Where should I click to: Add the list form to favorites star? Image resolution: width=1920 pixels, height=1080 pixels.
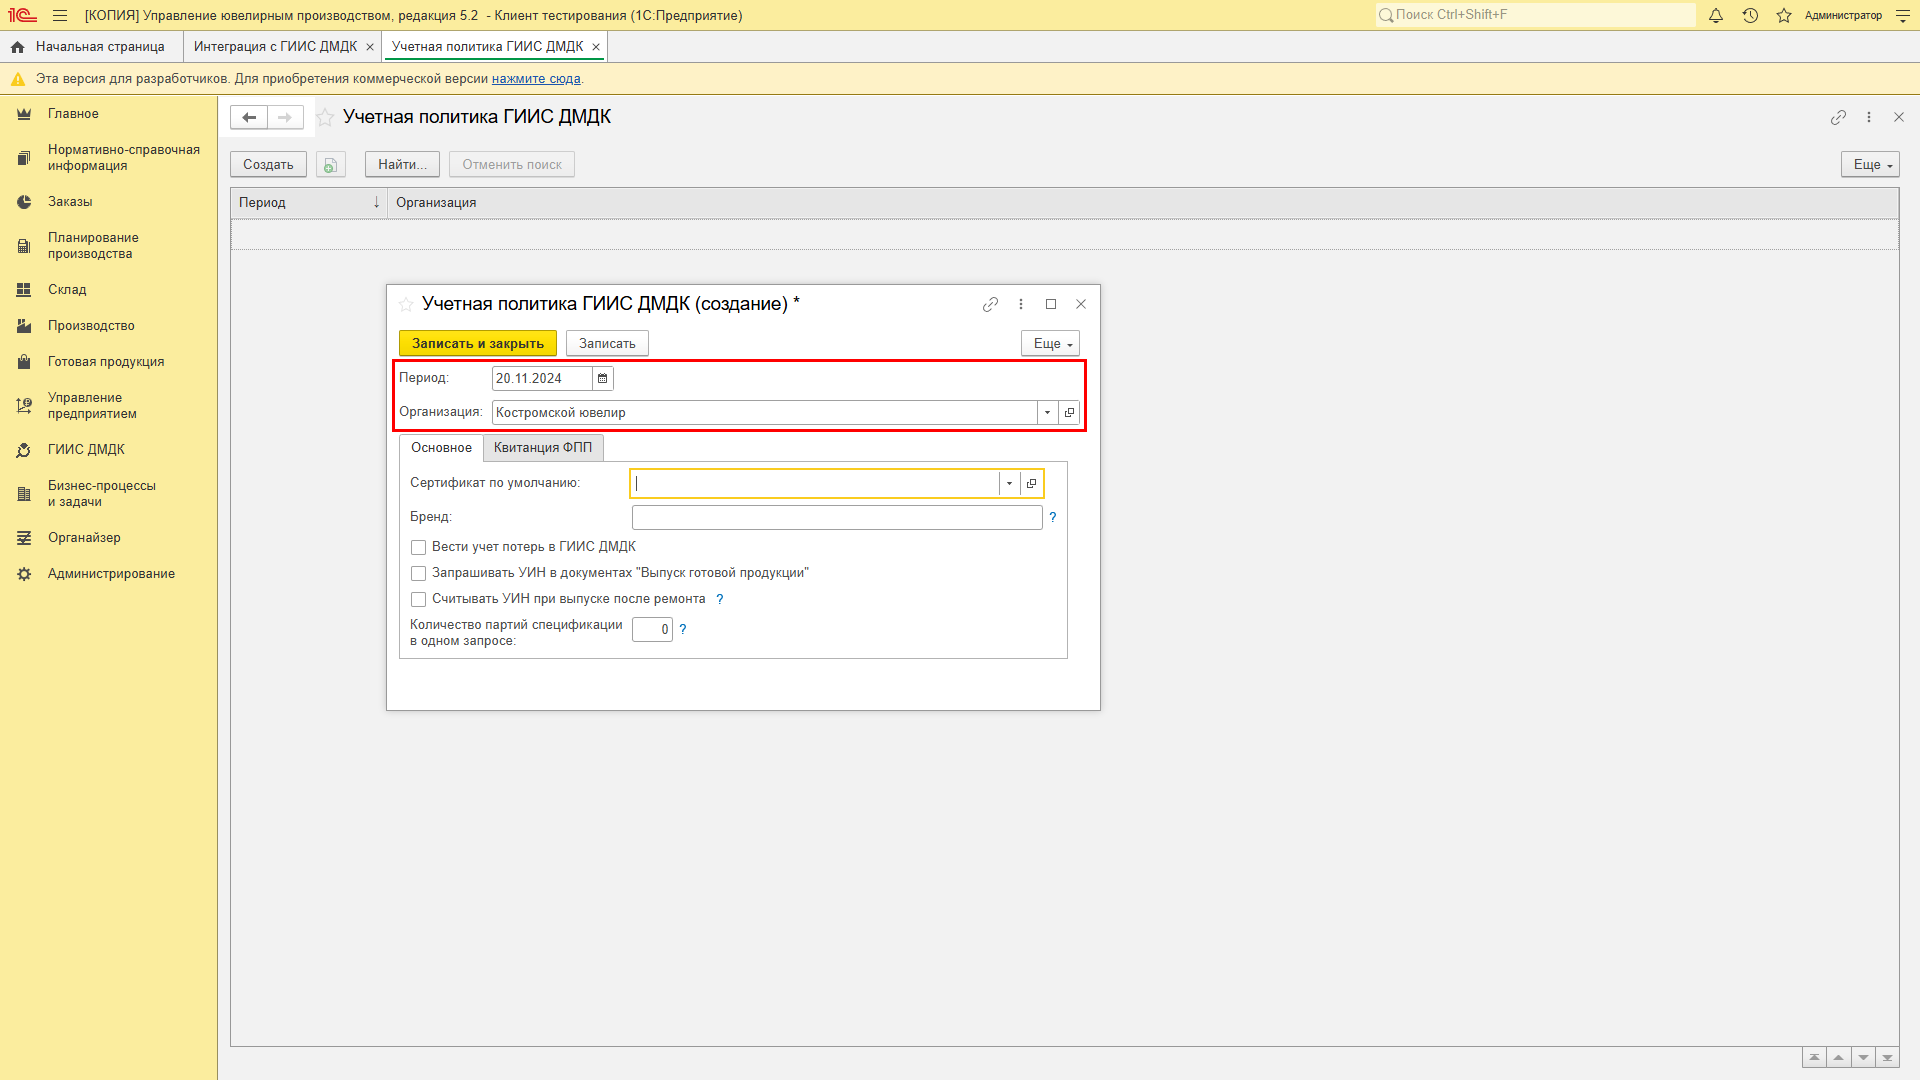click(x=325, y=117)
